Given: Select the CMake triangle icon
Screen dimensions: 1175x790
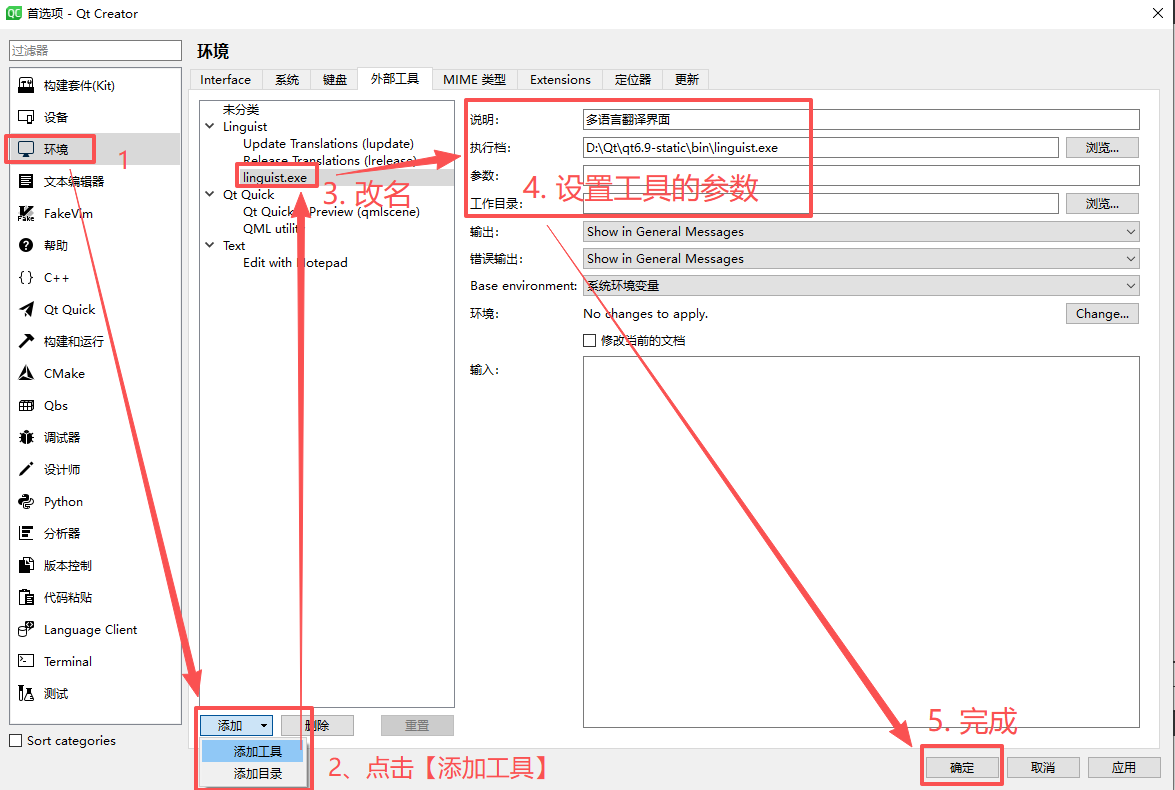Looking at the screenshot, I should coord(26,373).
